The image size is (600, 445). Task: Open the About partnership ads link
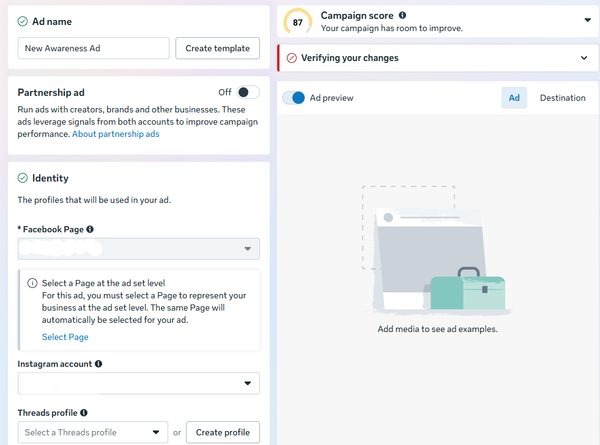tap(116, 134)
